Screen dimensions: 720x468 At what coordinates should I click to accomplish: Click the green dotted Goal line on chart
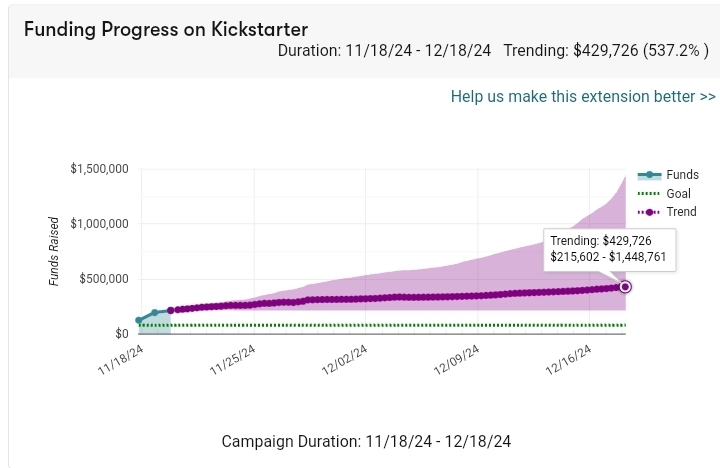pyautogui.click(x=400, y=325)
